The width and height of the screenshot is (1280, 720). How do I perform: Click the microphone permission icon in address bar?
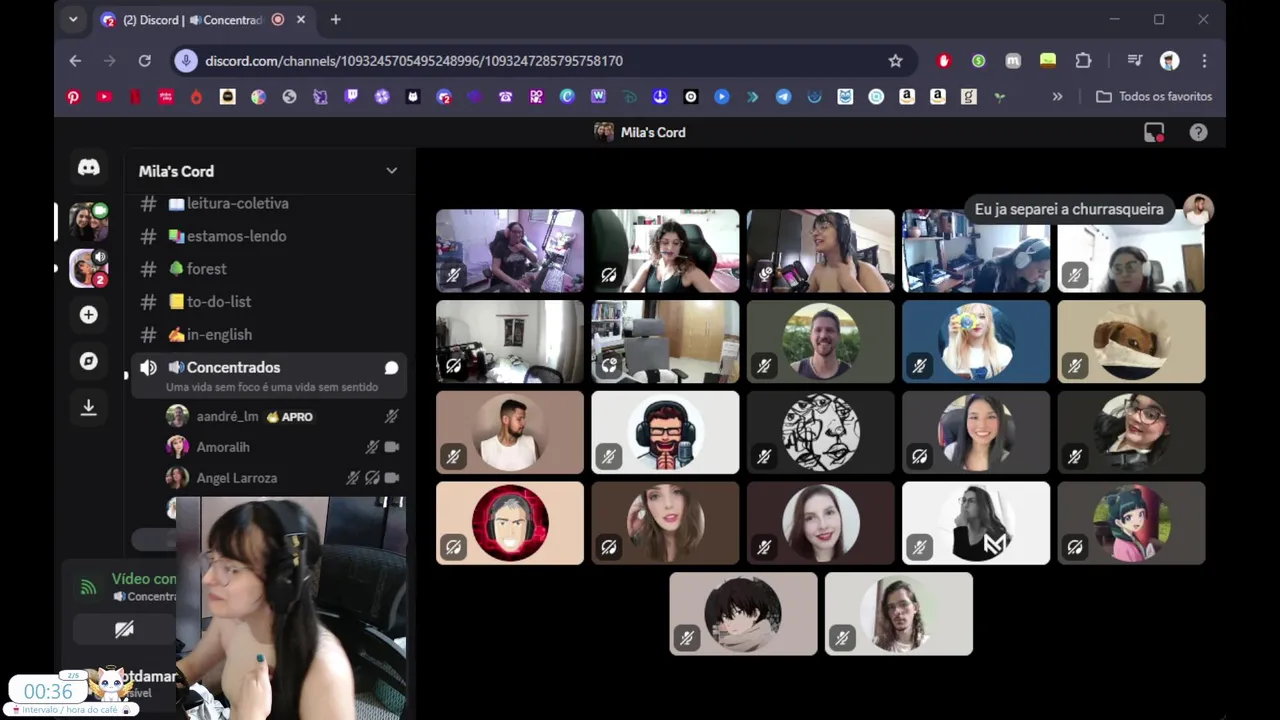(x=185, y=61)
